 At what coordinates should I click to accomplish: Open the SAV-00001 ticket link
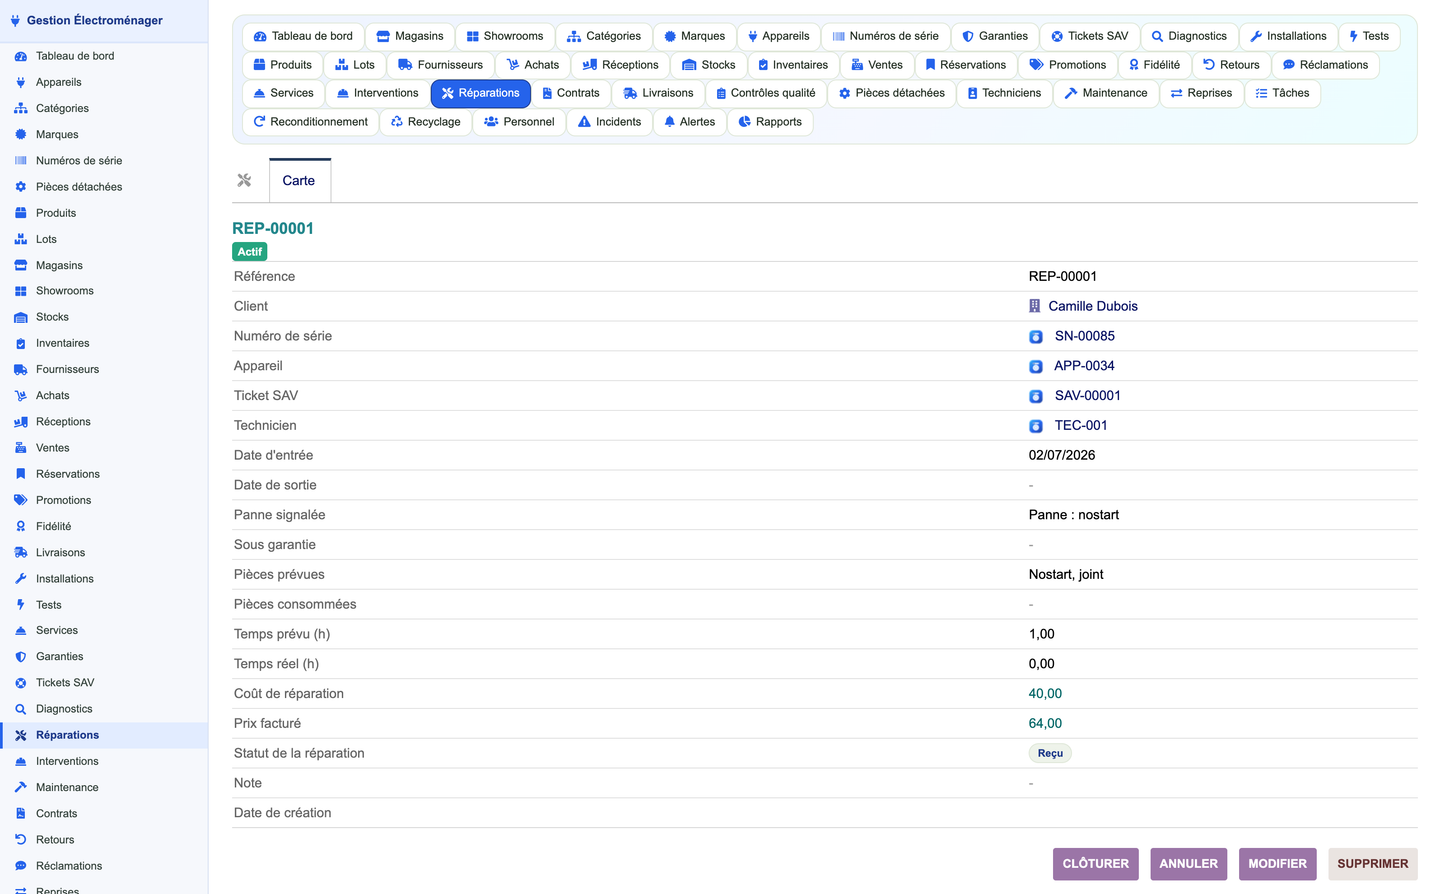(1087, 396)
